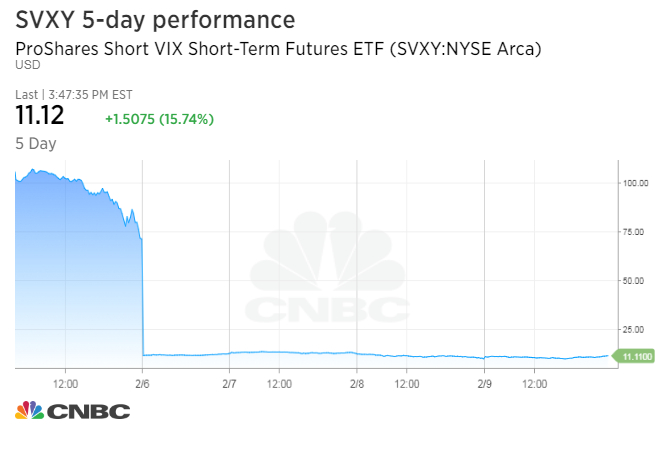Click the 2/9 date marker on the x-axis
This screenshot has width=670, height=450.
click(x=484, y=382)
